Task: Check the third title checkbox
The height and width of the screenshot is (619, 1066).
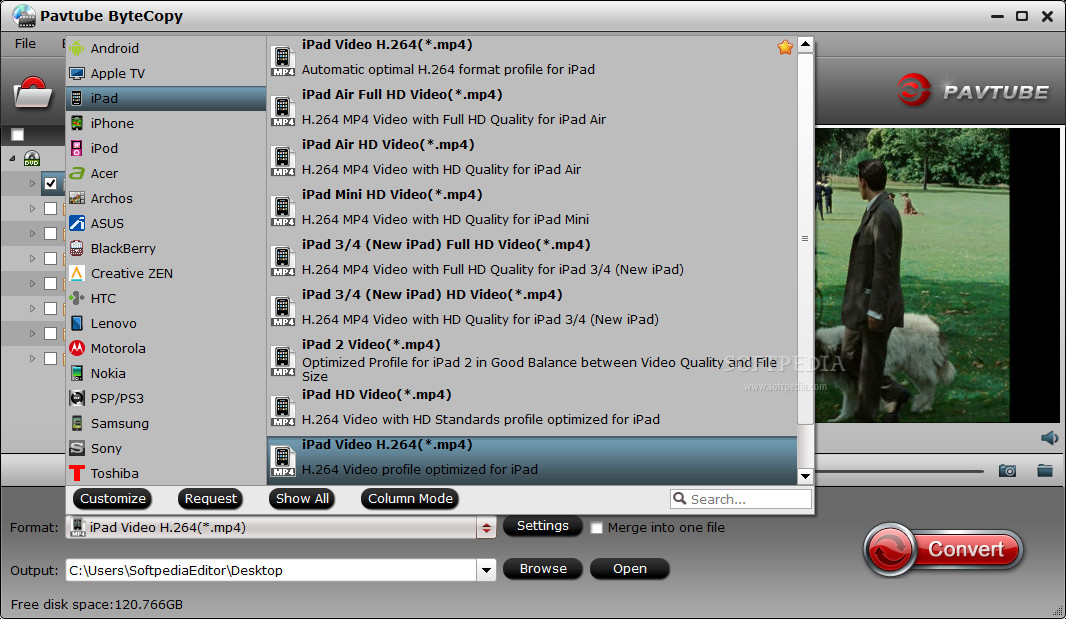Action: click(50, 233)
